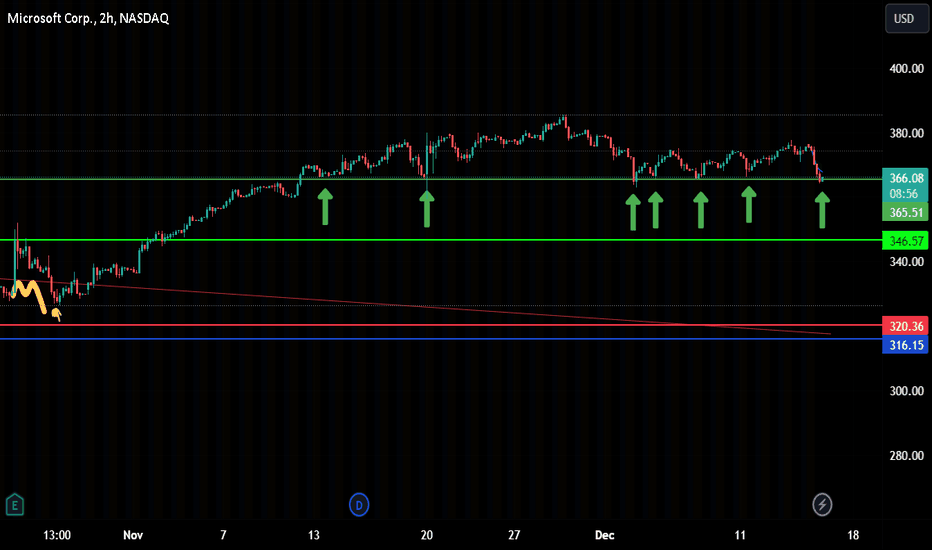Click the 380.00 price axis label

point(906,133)
